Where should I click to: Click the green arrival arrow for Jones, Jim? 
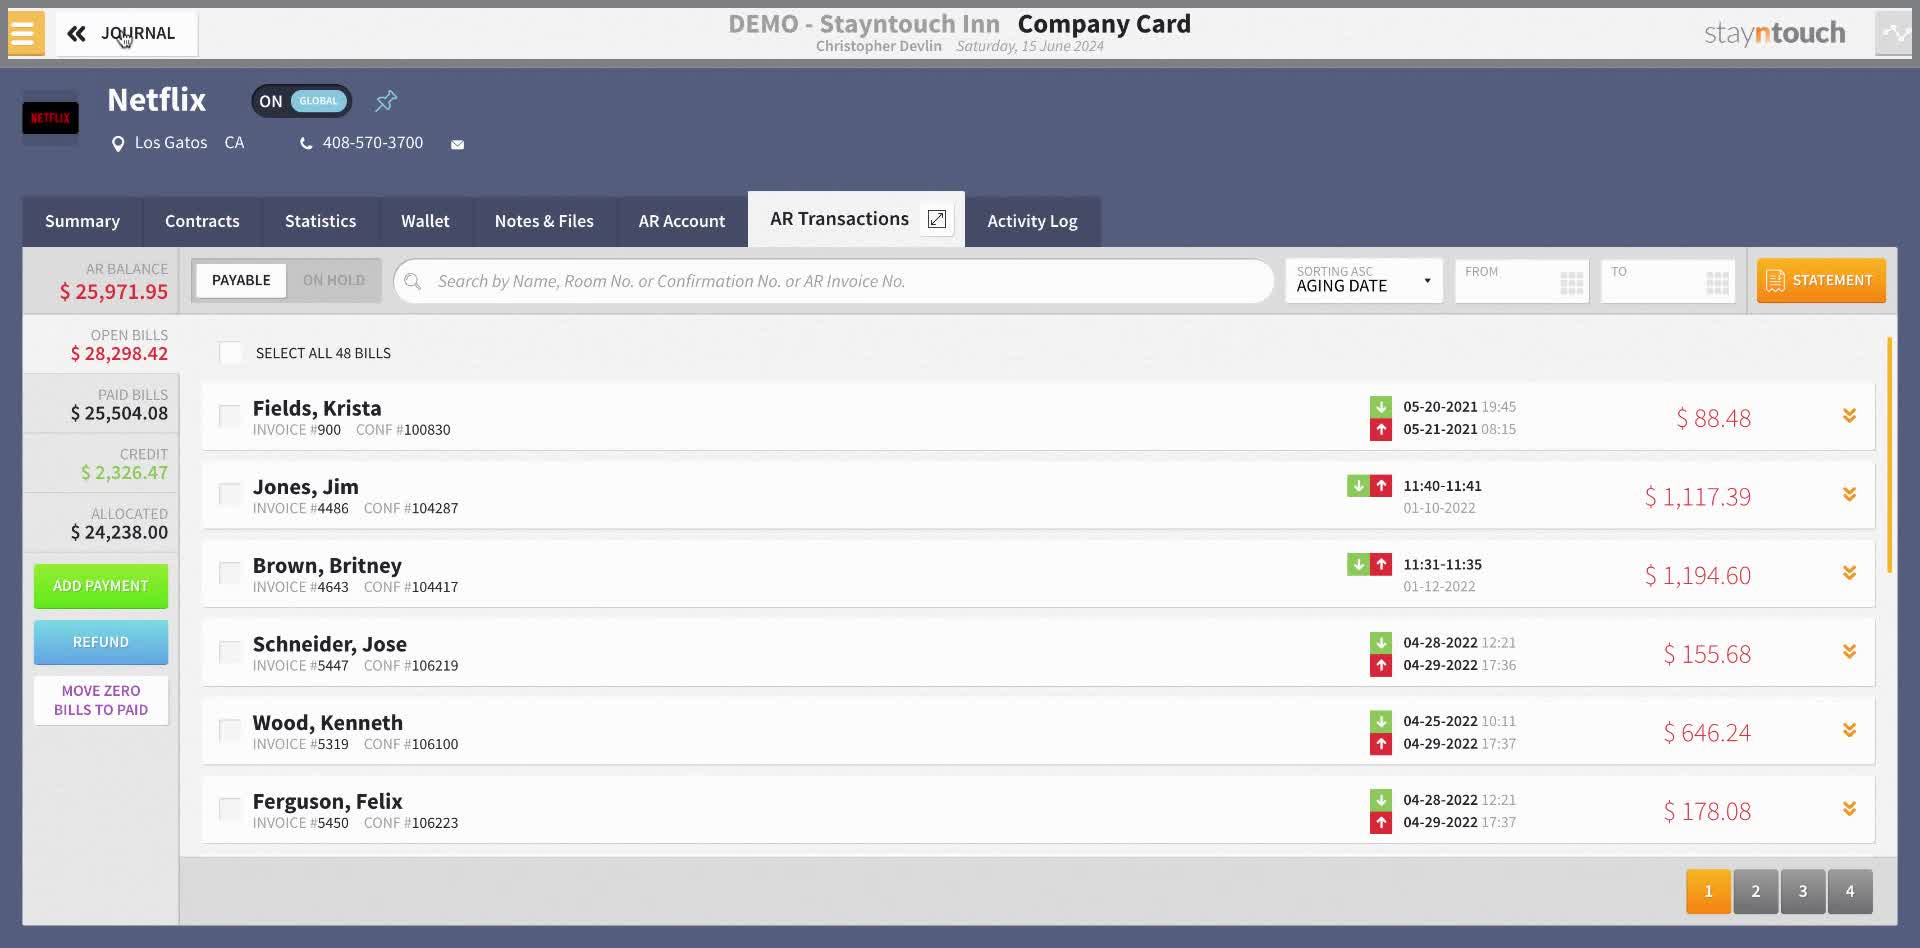(1358, 486)
